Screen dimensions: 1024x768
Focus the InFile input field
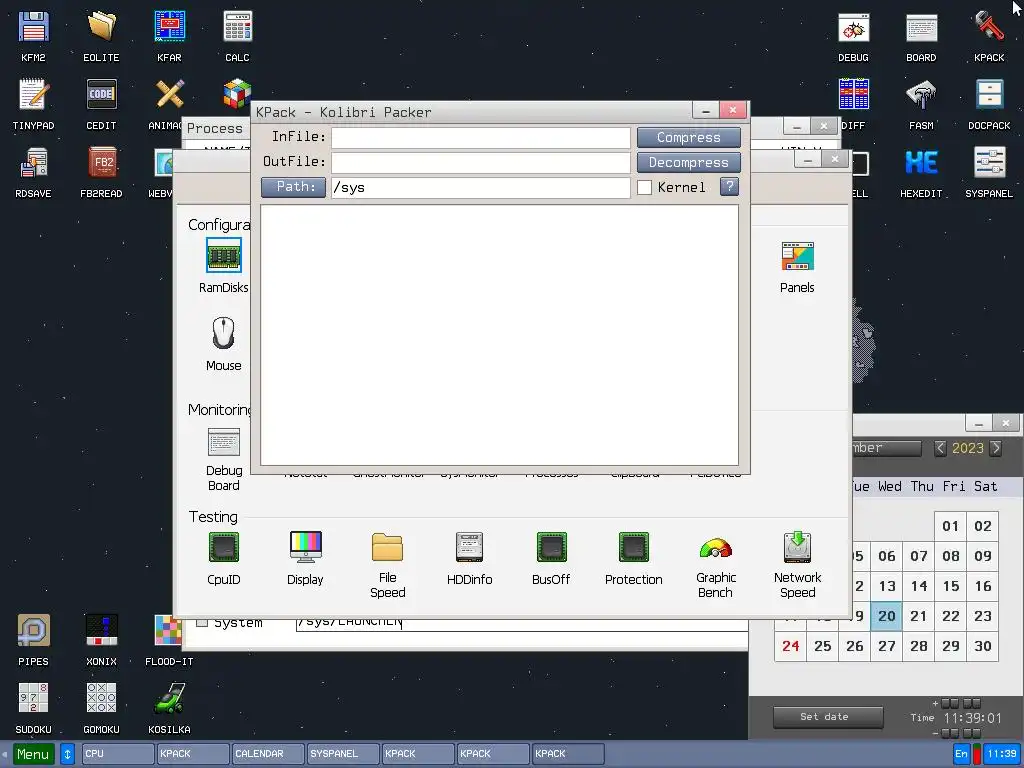point(481,137)
